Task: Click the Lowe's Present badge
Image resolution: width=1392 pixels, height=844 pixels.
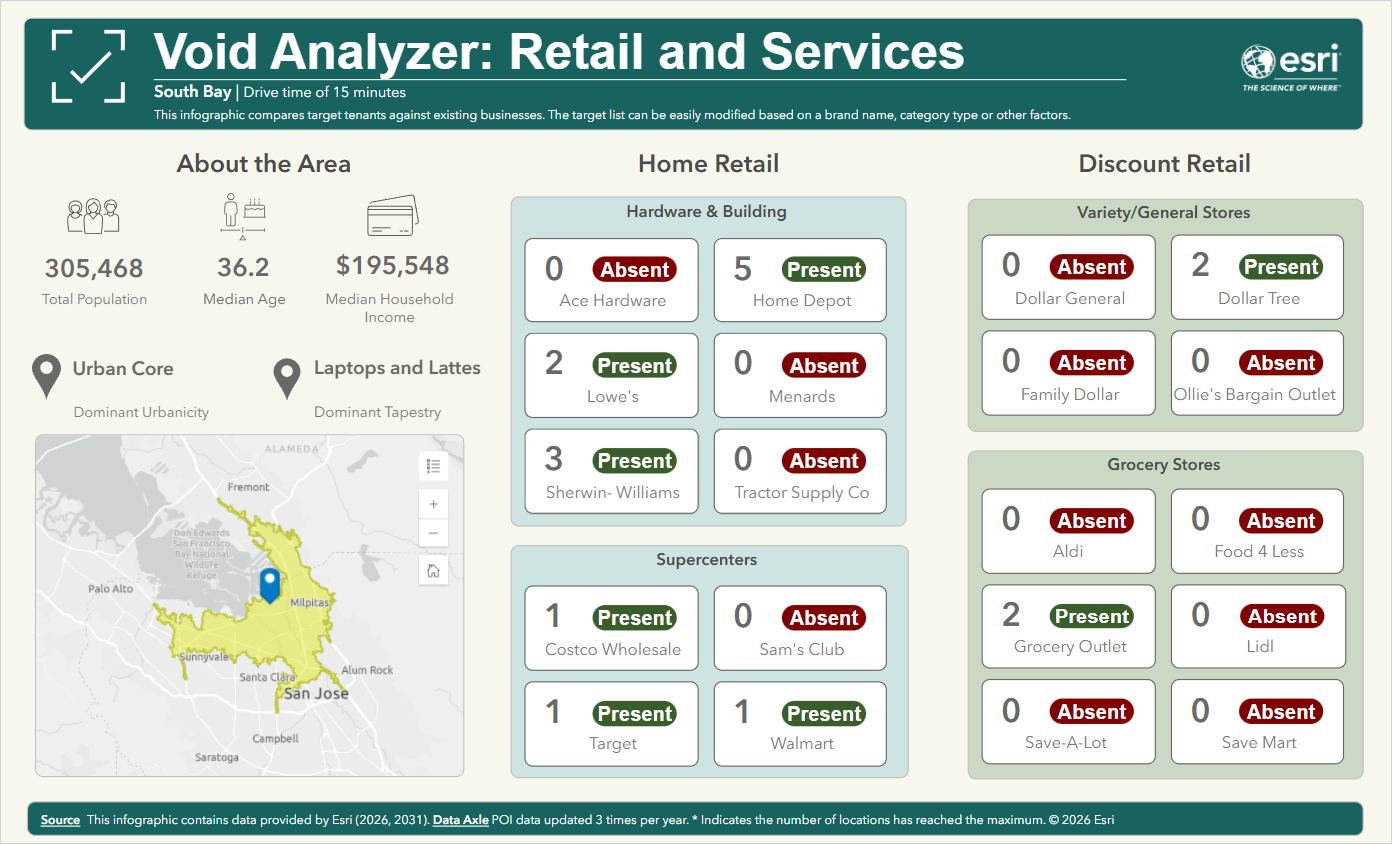Action: [x=635, y=366]
